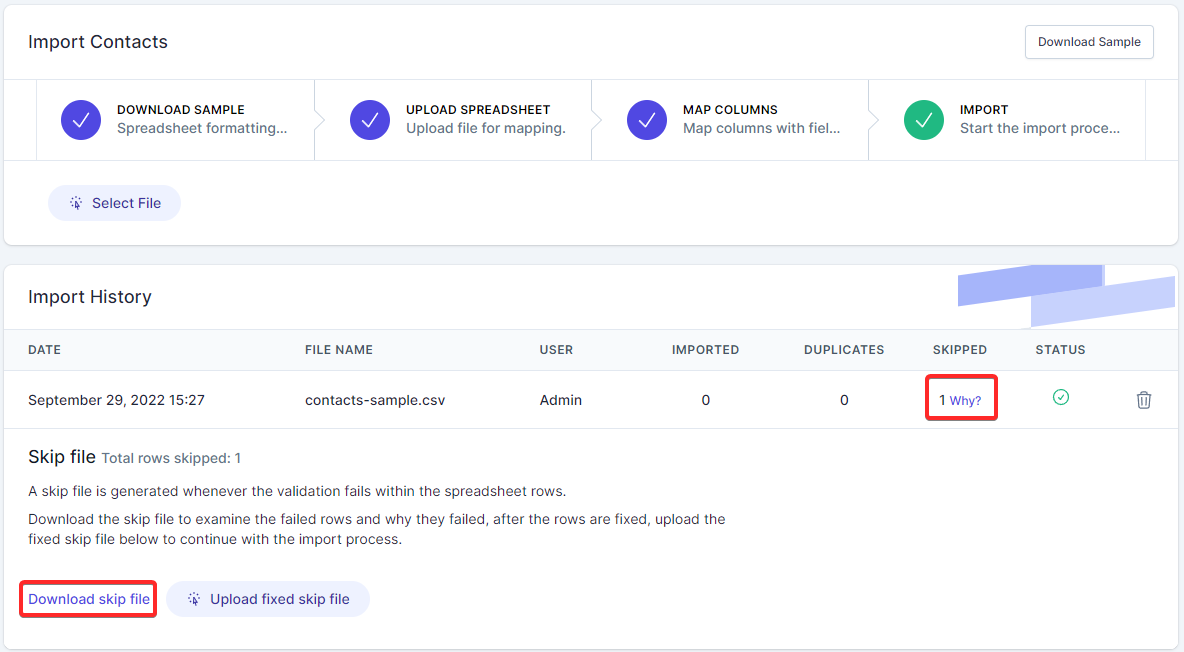
Task: Click the SKIPPED column header
Action: pyautogui.click(x=960, y=350)
